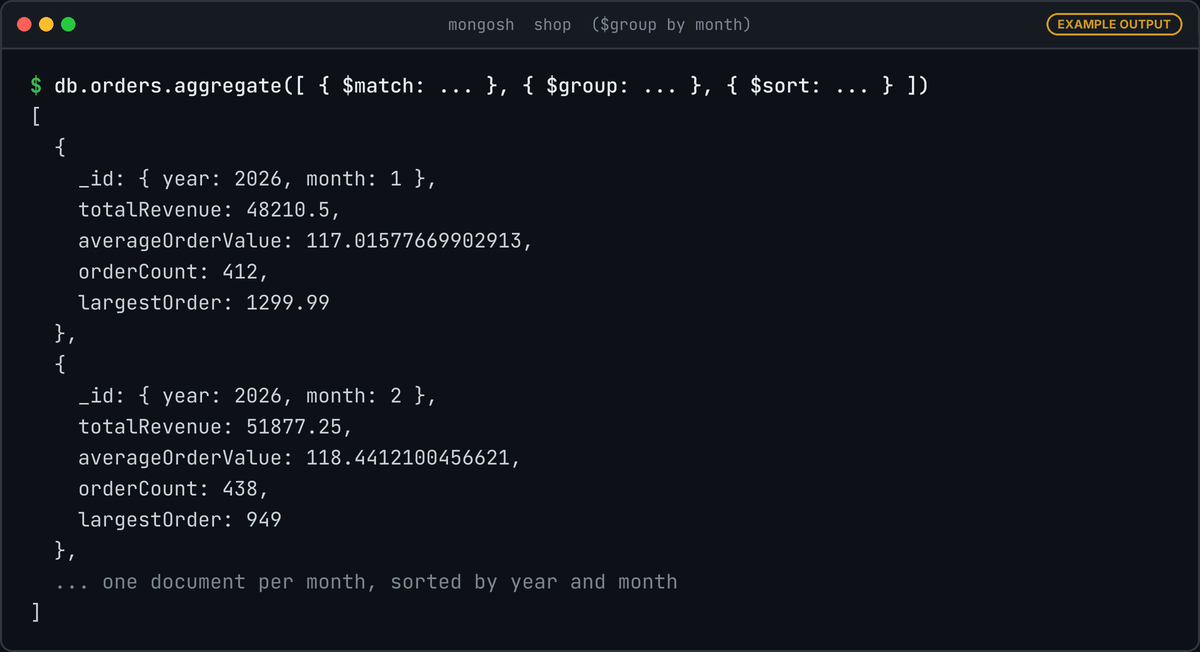
Task: Click the '... one document per month' comment line
Action: coord(366,582)
